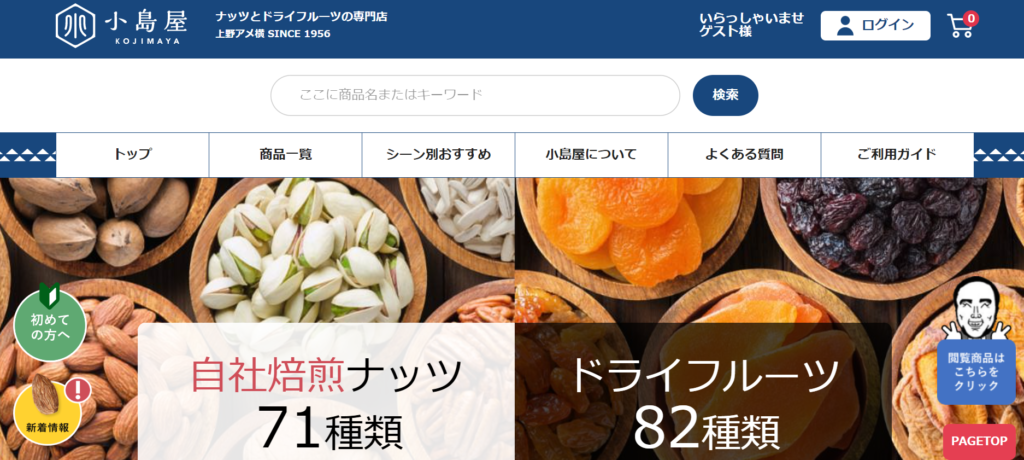Open the shopping cart icon
Viewport: 1024px width, 460px height.
click(x=960, y=26)
